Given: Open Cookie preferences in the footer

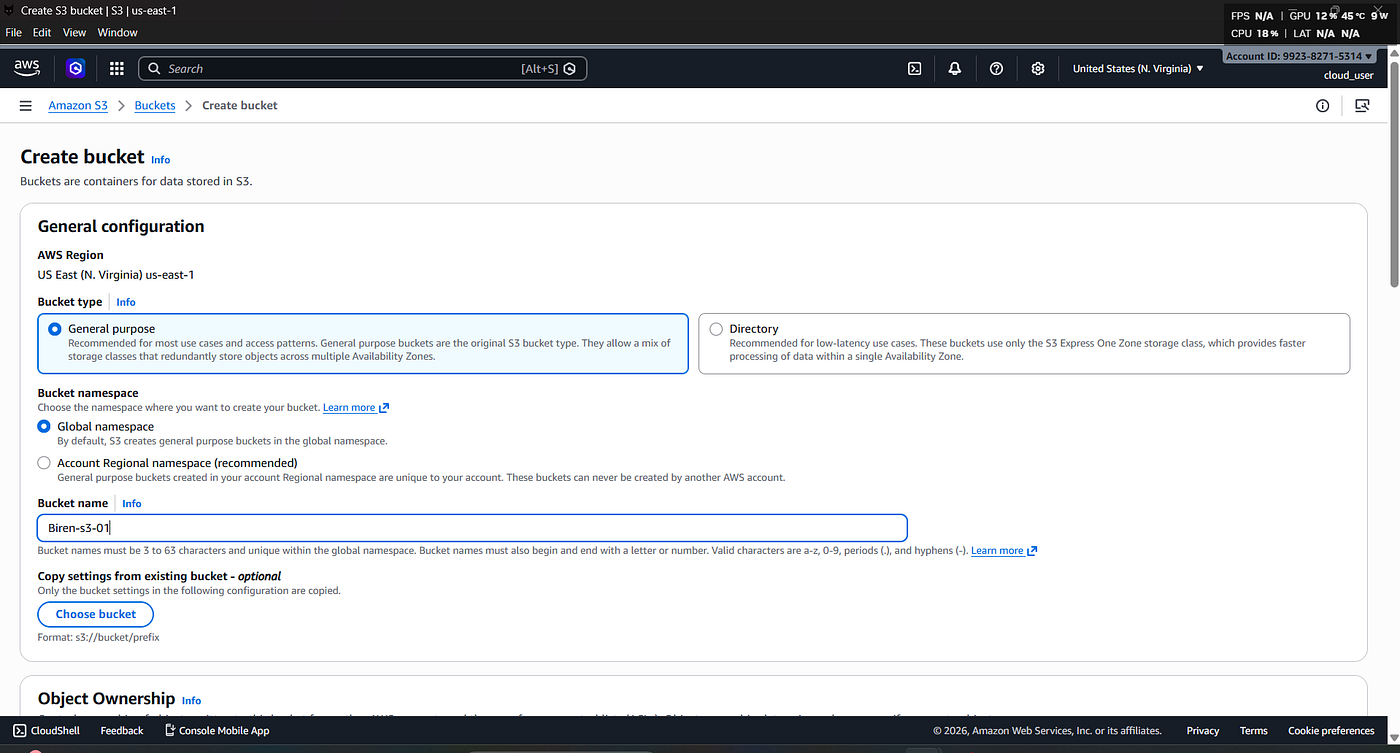Looking at the screenshot, I should point(1331,731).
